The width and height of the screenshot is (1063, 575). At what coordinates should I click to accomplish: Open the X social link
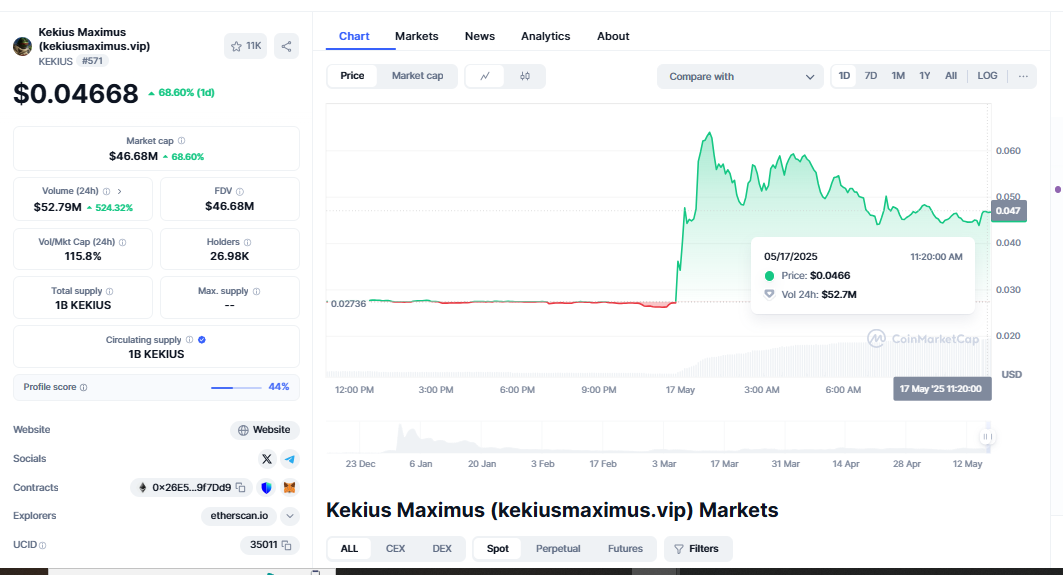[x=266, y=459]
